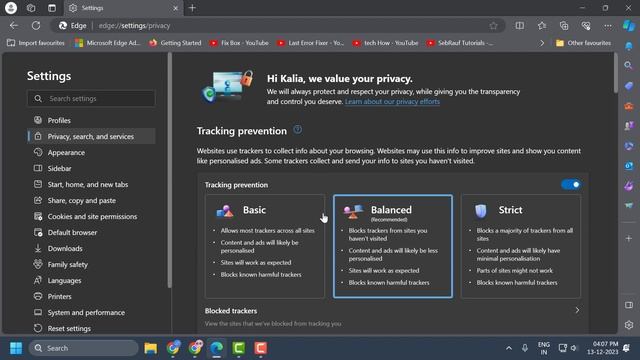Open Fix Box - YouTube bookmark
The height and width of the screenshot is (360, 640).
[x=239, y=43]
